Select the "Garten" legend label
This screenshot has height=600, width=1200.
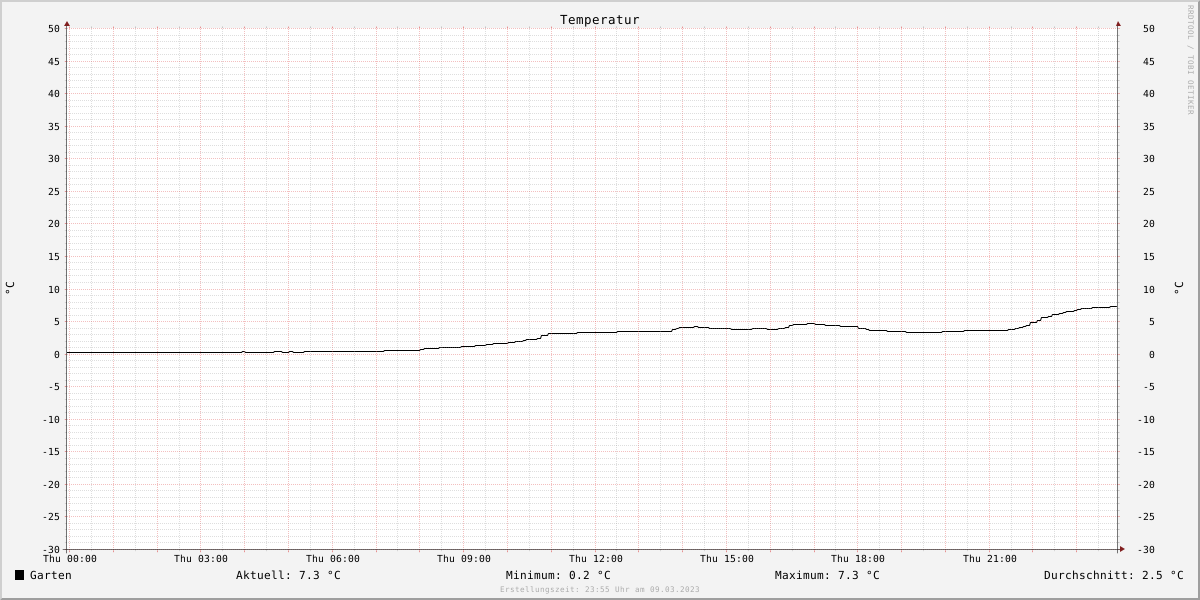tap(51, 575)
